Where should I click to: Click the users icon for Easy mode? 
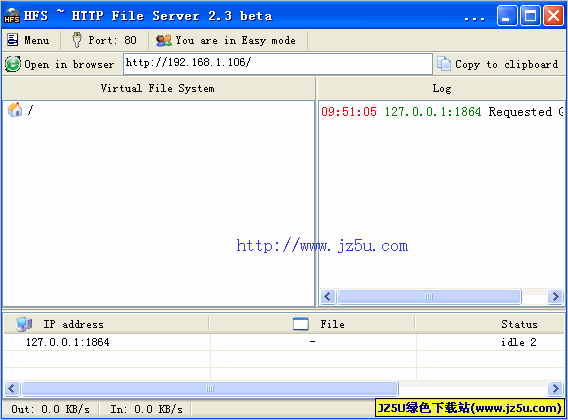tap(164, 40)
